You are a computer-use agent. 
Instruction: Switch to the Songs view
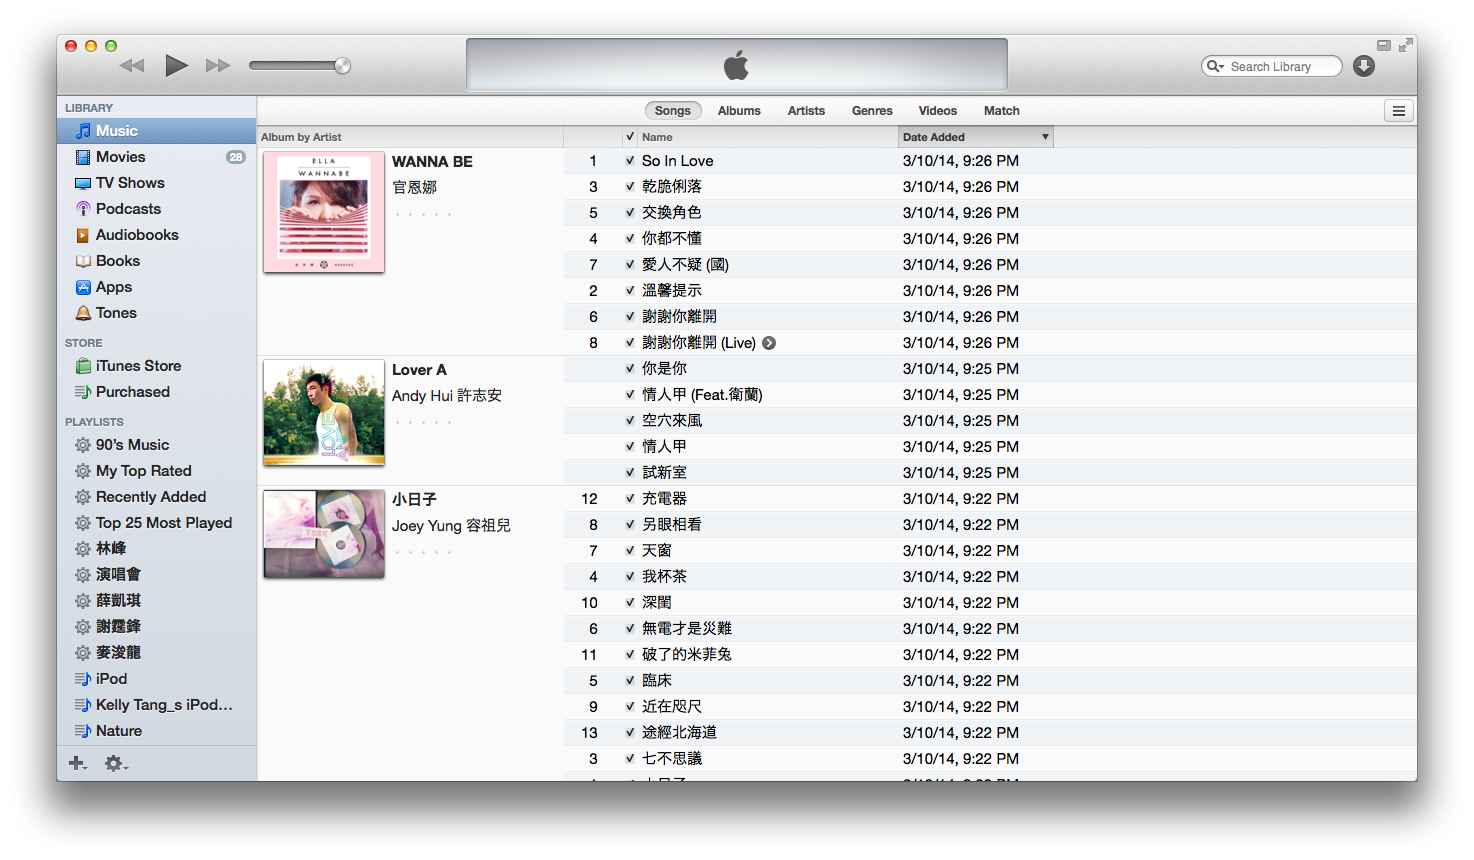tap(673, 111)
